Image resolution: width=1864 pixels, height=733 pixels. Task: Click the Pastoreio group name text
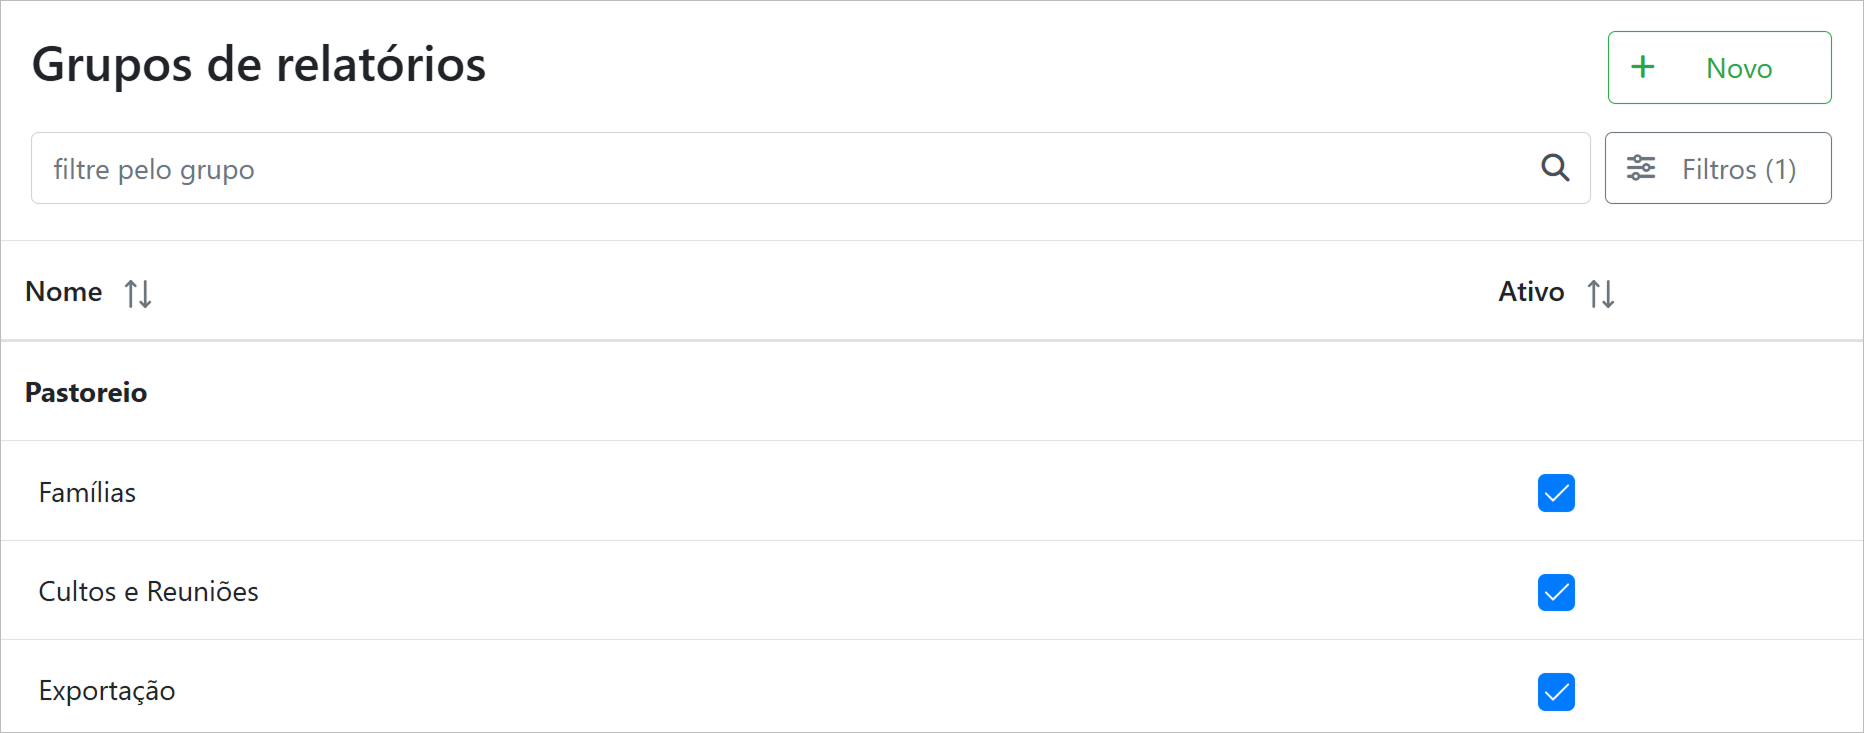[86, 392]
